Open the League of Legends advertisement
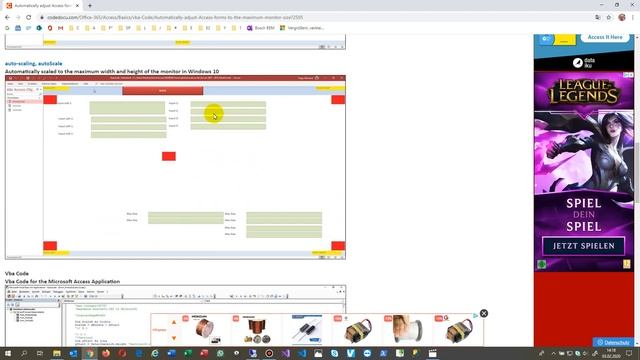Viewport: 640px width, 360px height. (584, 171)
